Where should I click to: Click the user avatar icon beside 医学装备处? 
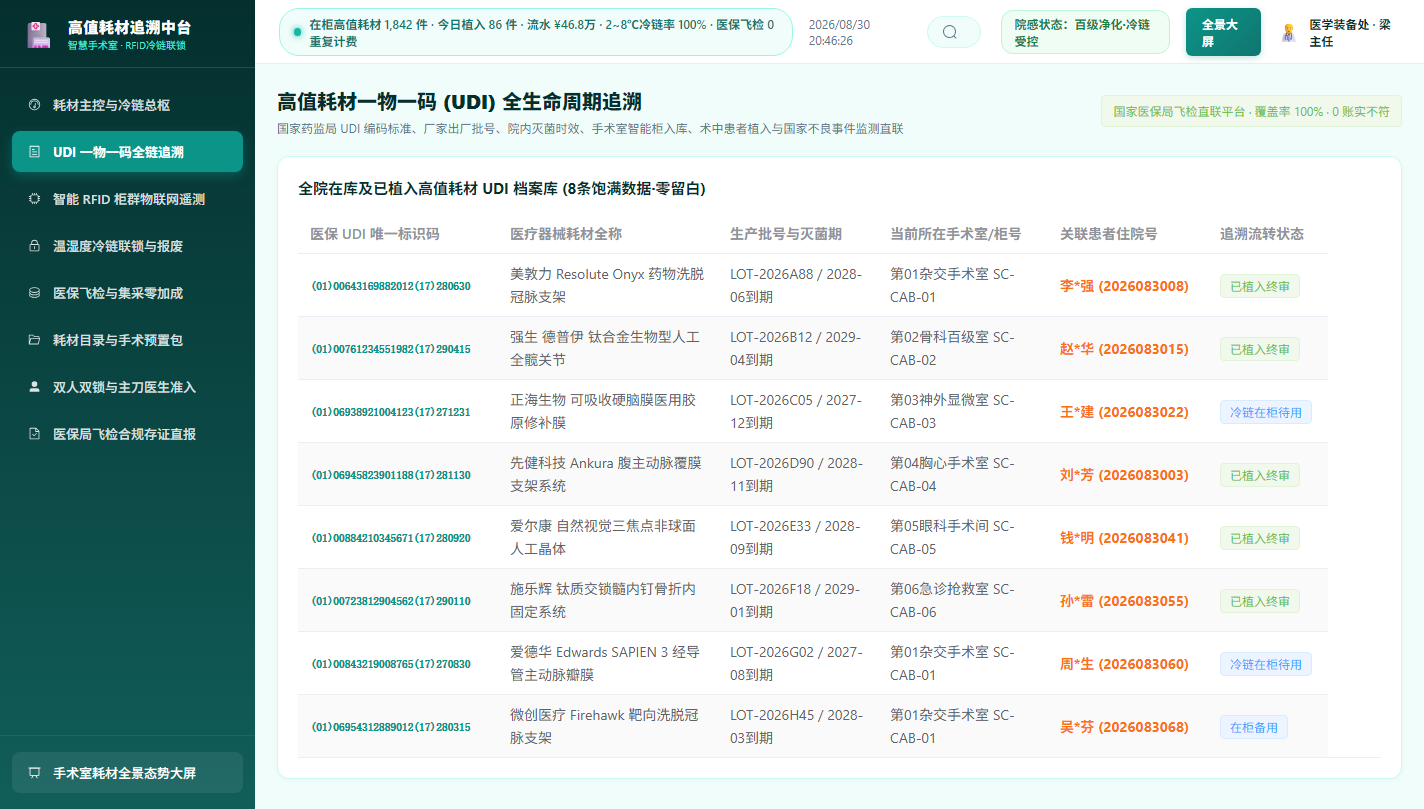1288,32
